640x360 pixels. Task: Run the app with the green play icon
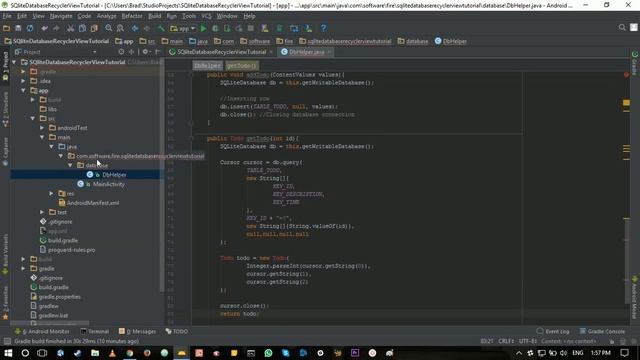pos(203,28)
